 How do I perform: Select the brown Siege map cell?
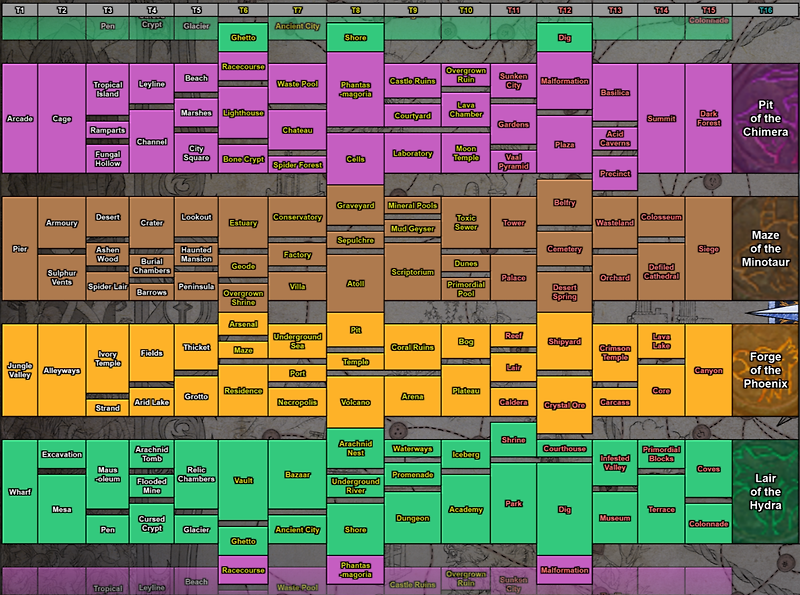[x=709, y=249]
